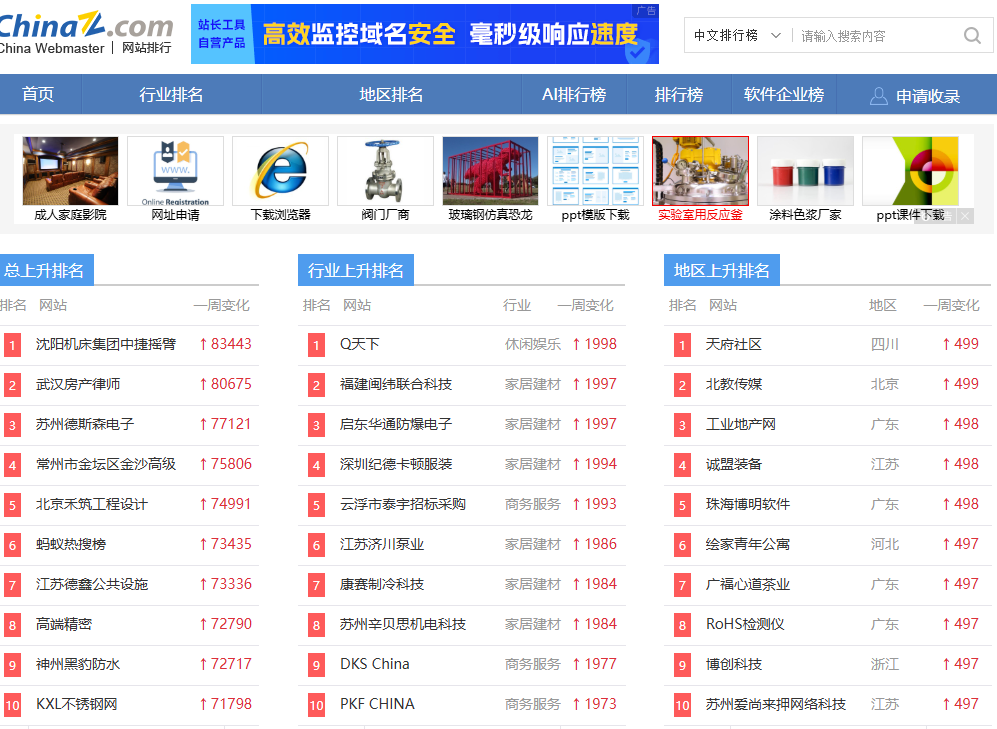Select the 地区上升排名 tab header

722,270
